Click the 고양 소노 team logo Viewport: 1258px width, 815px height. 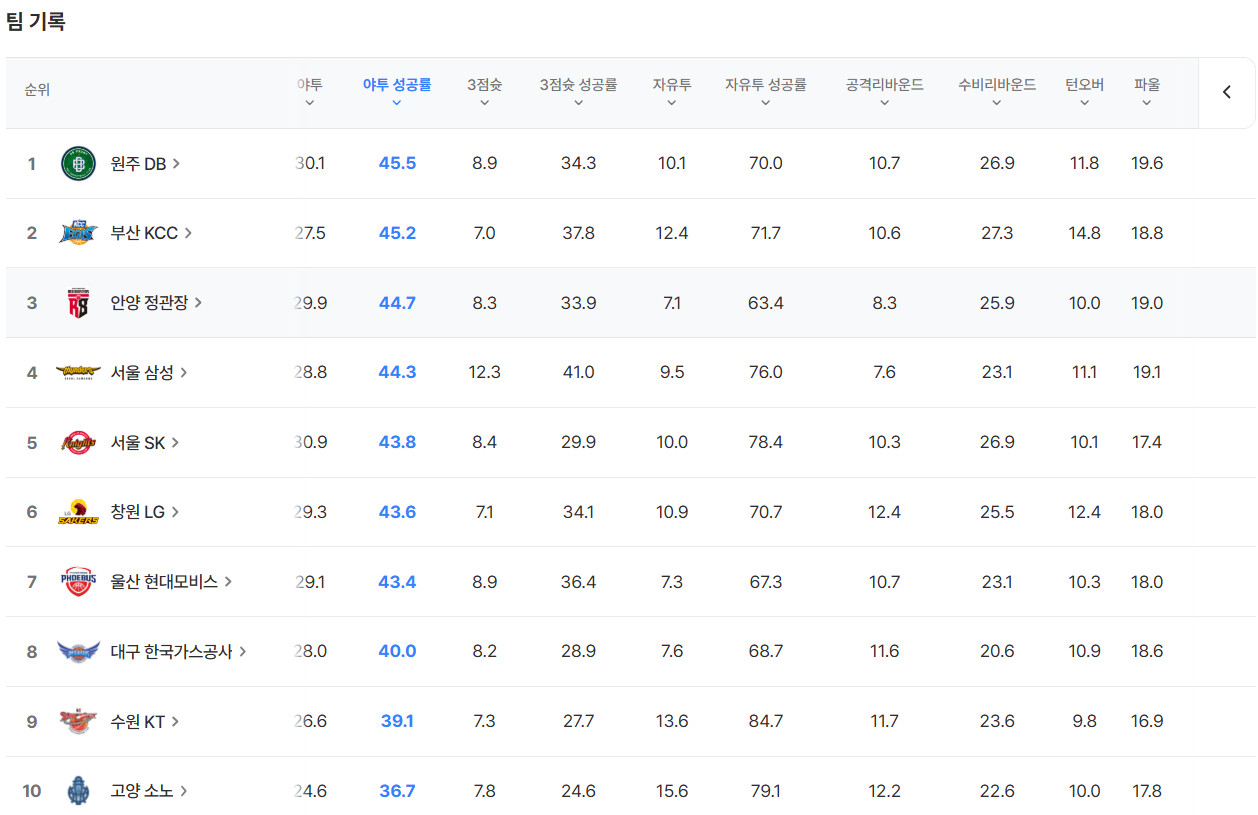[x=78, y=791]
